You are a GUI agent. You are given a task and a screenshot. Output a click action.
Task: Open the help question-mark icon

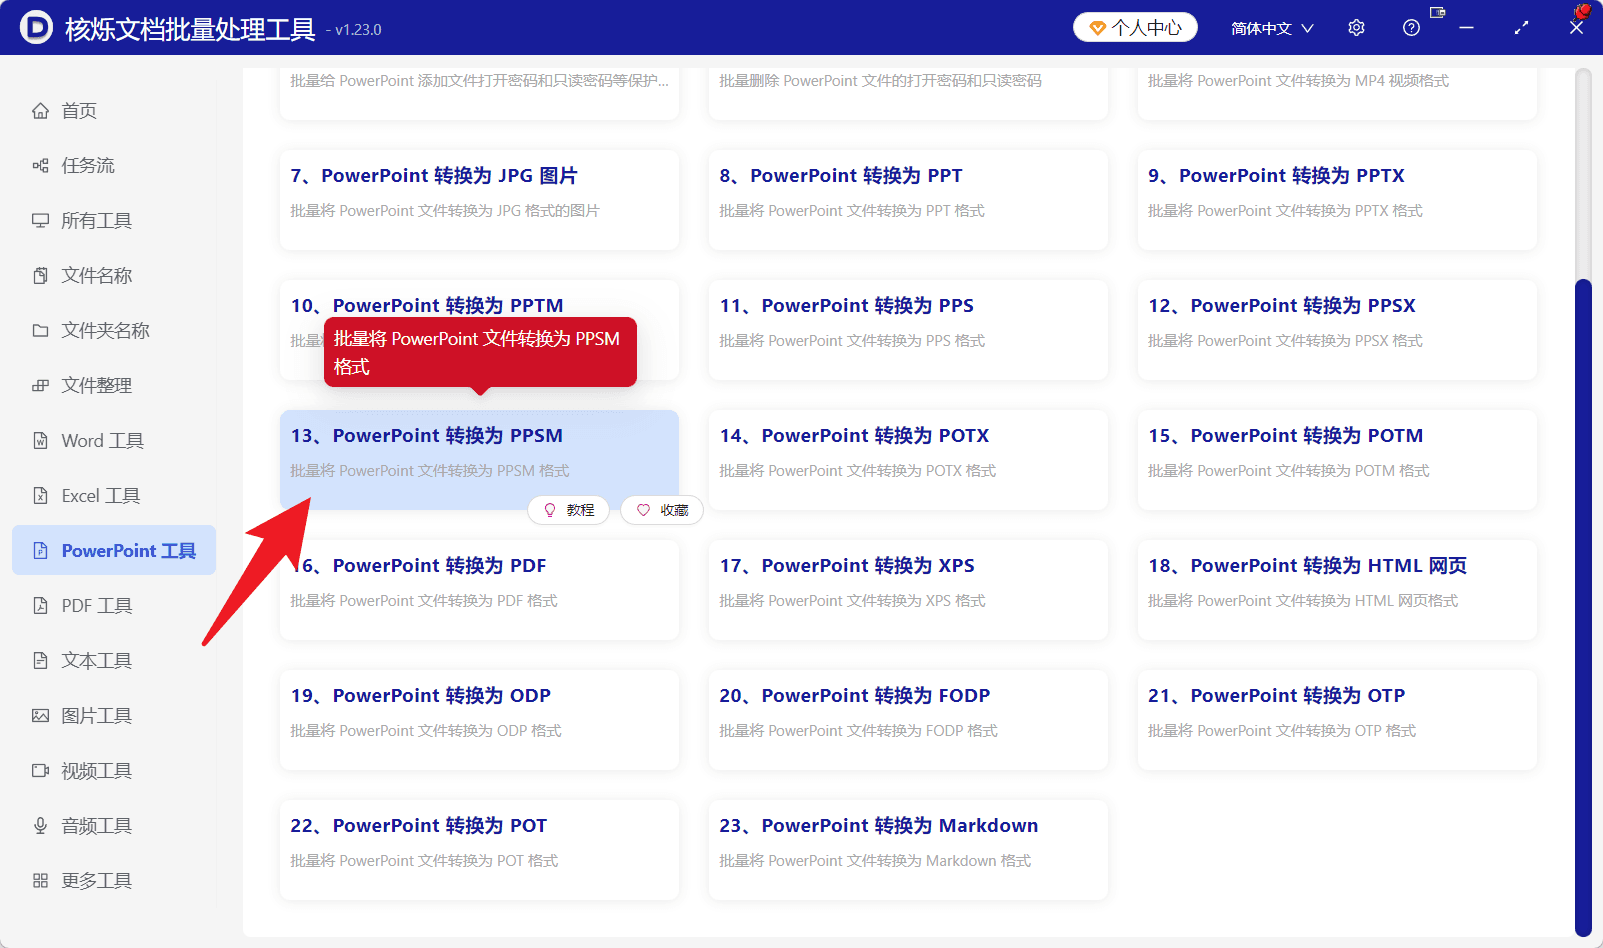[1411, 28]
